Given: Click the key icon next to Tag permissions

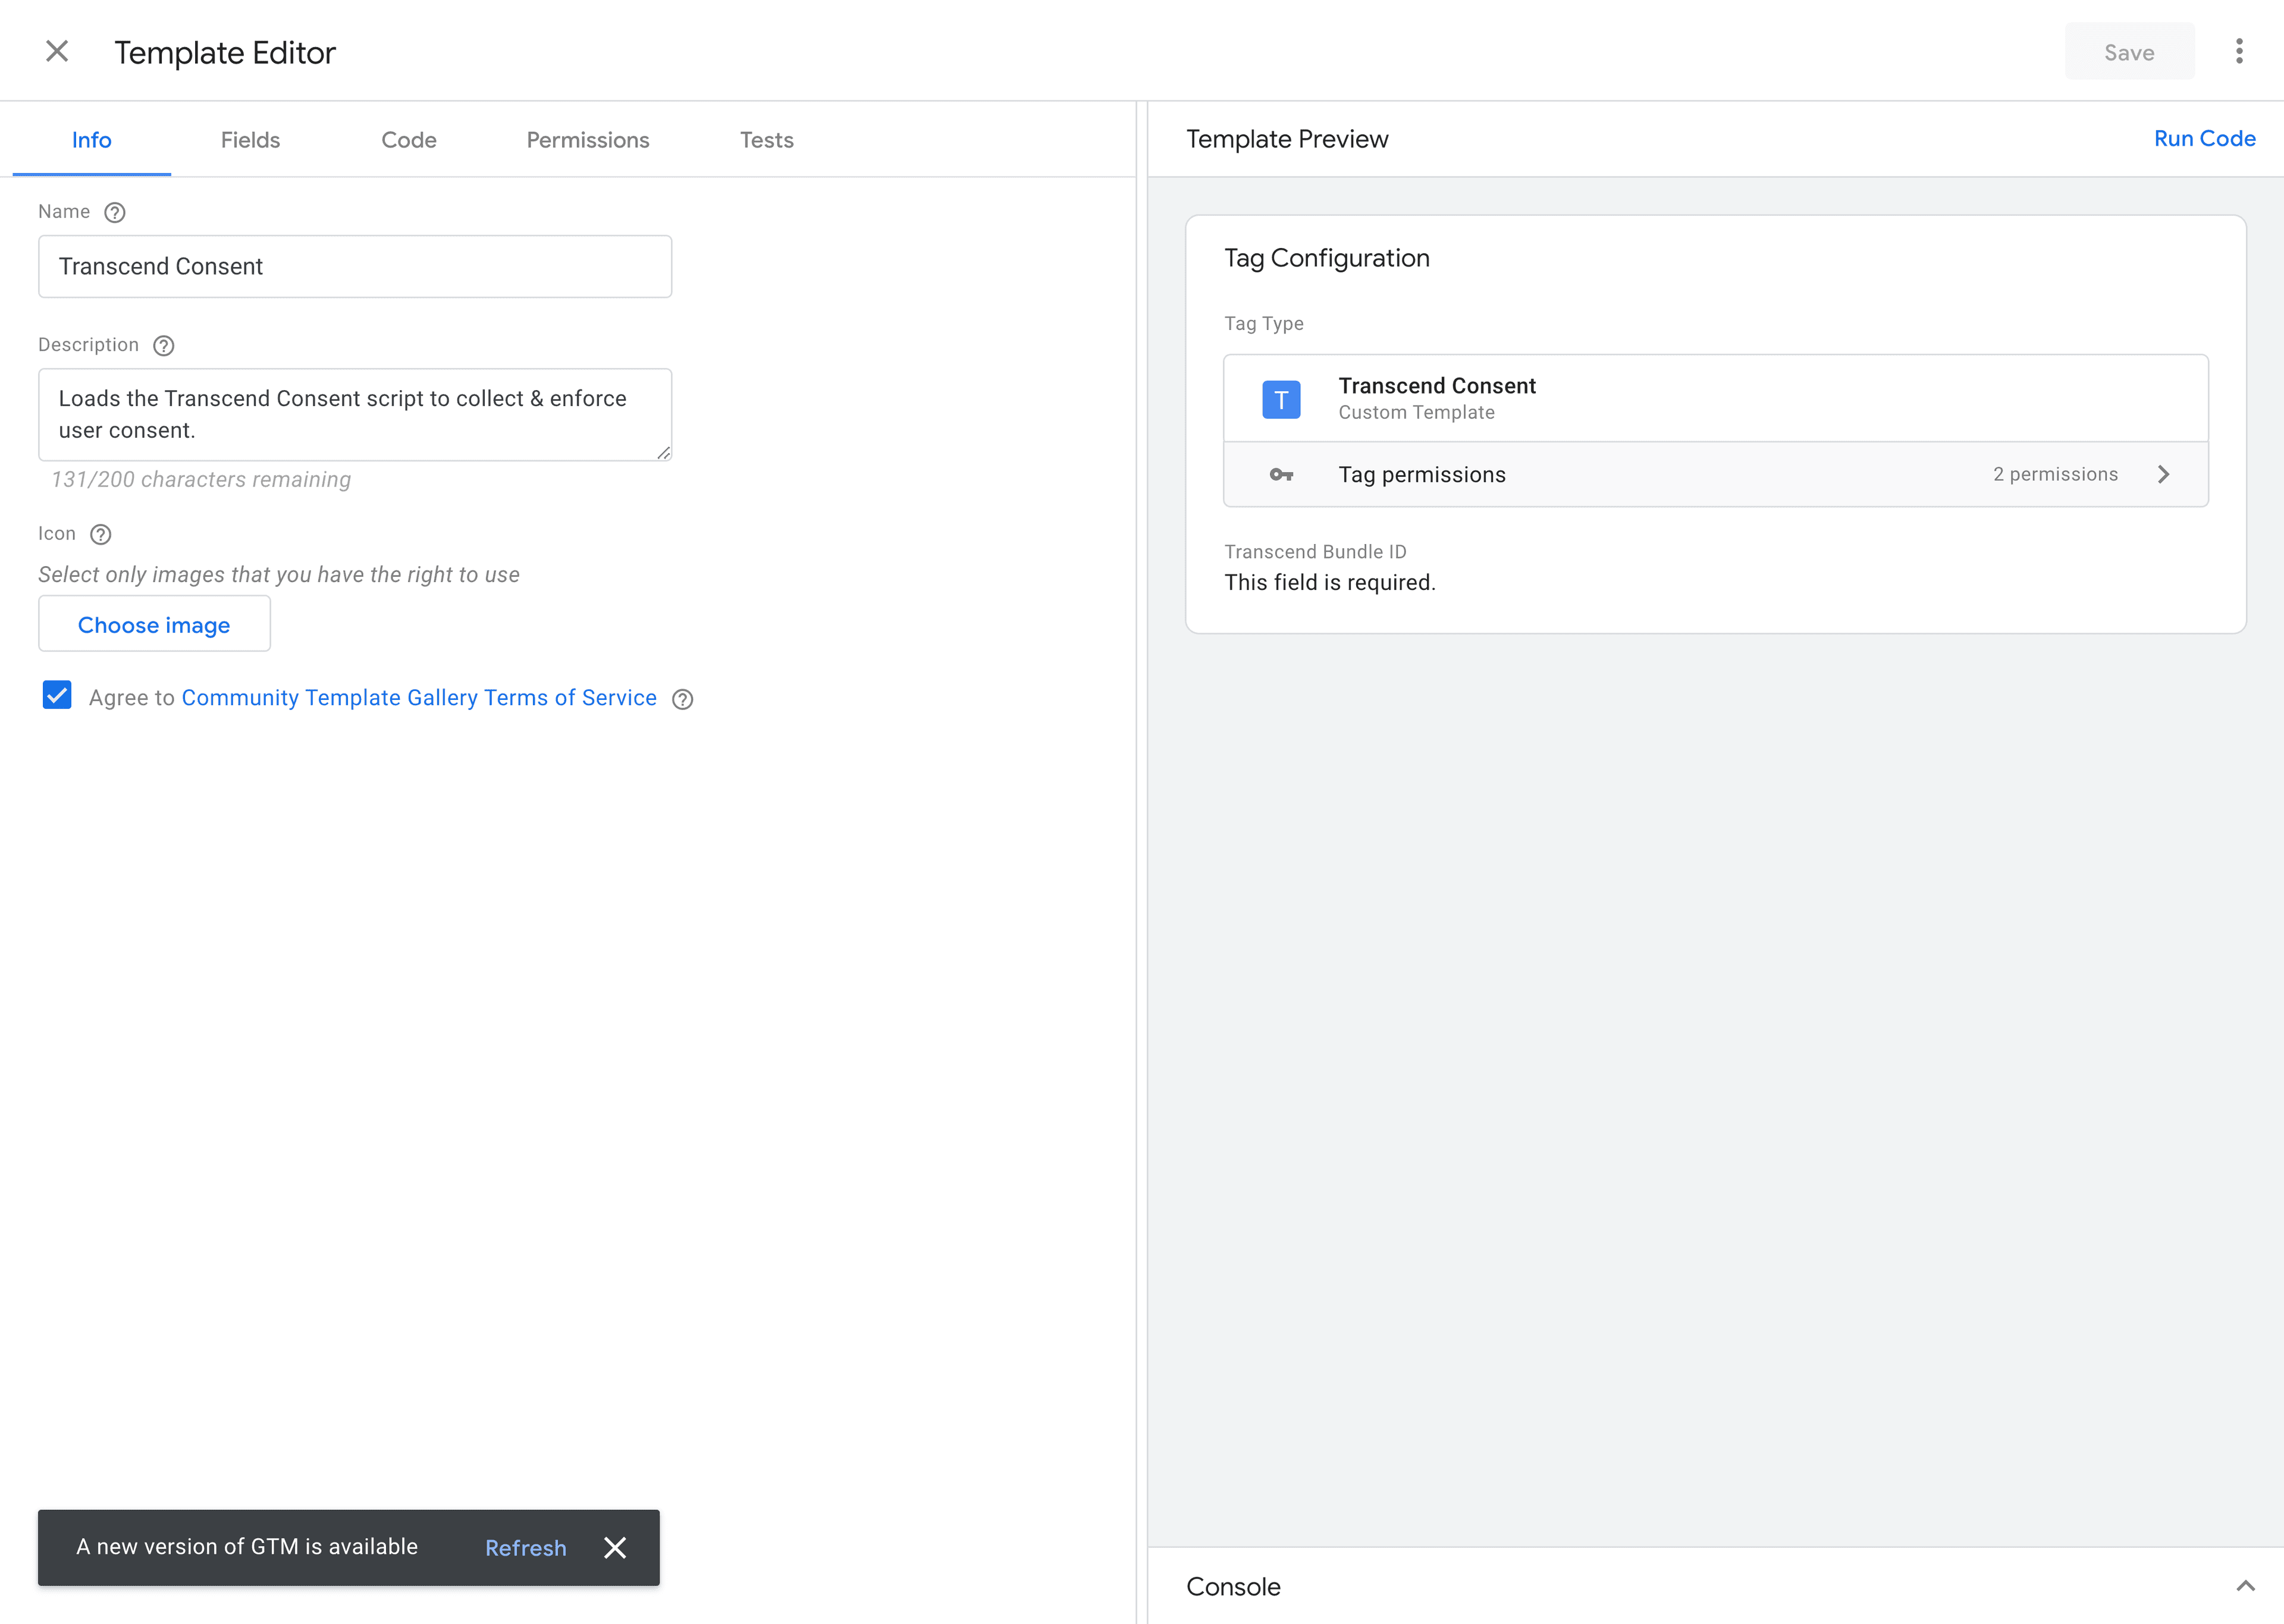Looking at the screenshot, I should pyautogui.click(x=1284, y=475).
